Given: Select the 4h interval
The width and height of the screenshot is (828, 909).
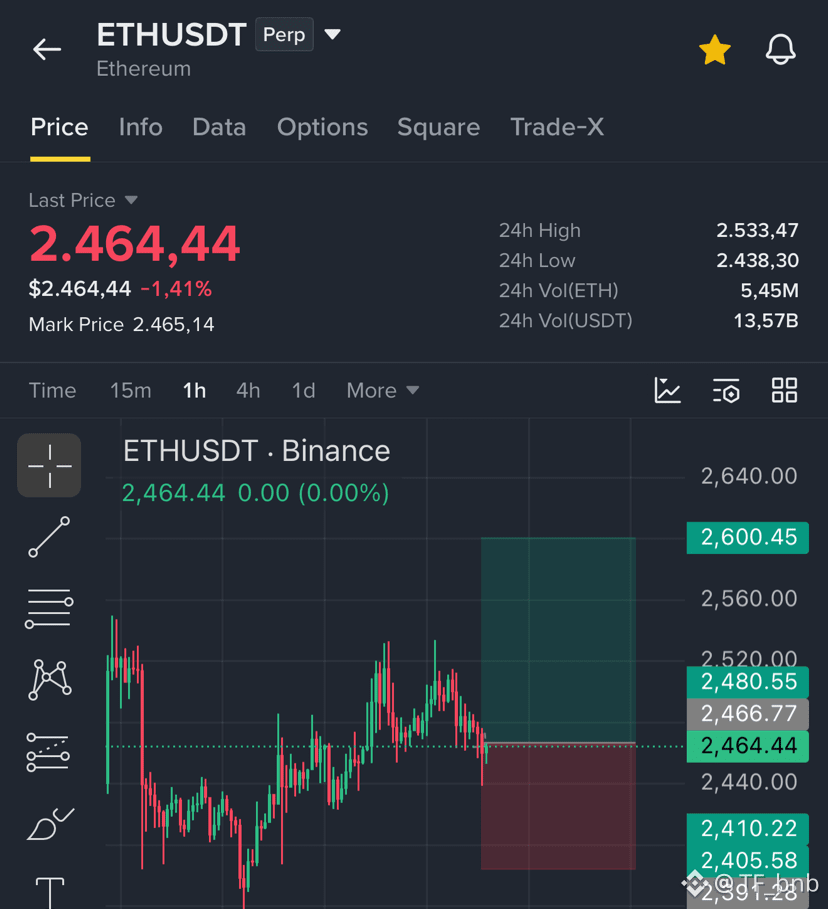Looking at the screenshot, I should click(x=248, y=391).
